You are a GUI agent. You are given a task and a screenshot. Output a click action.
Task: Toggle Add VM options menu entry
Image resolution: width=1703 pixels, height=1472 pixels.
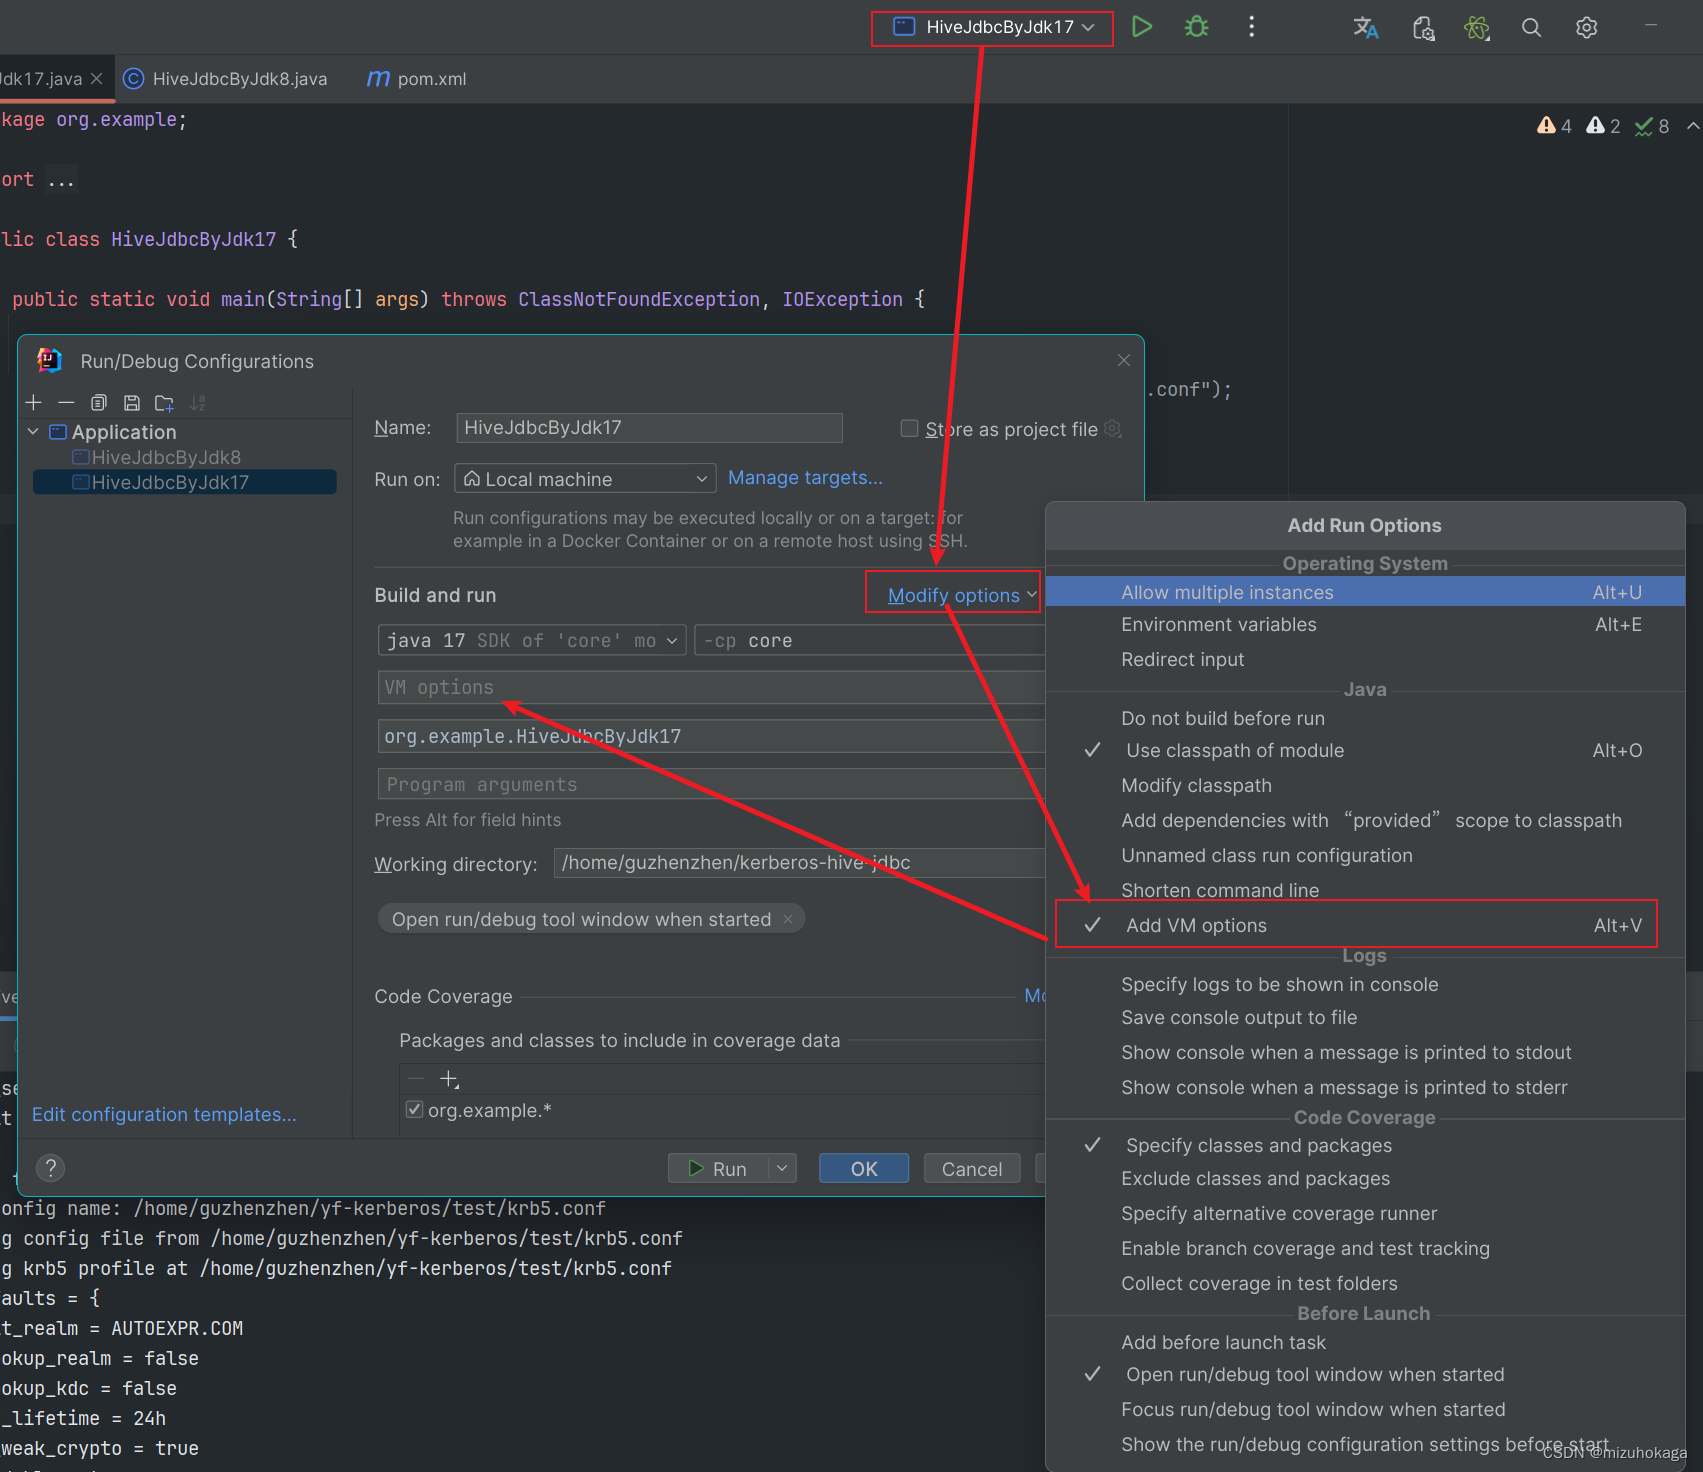(1365, 926)
